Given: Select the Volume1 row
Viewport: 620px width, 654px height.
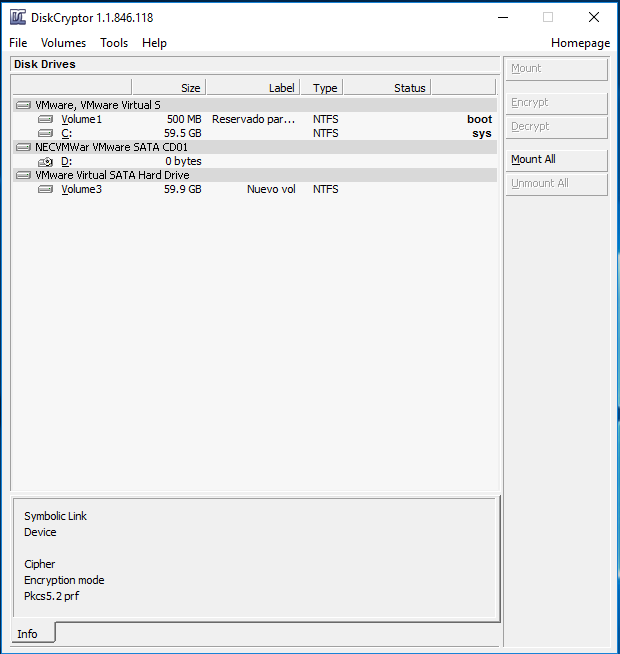Looking at the screenshot, I should point(255,119).
